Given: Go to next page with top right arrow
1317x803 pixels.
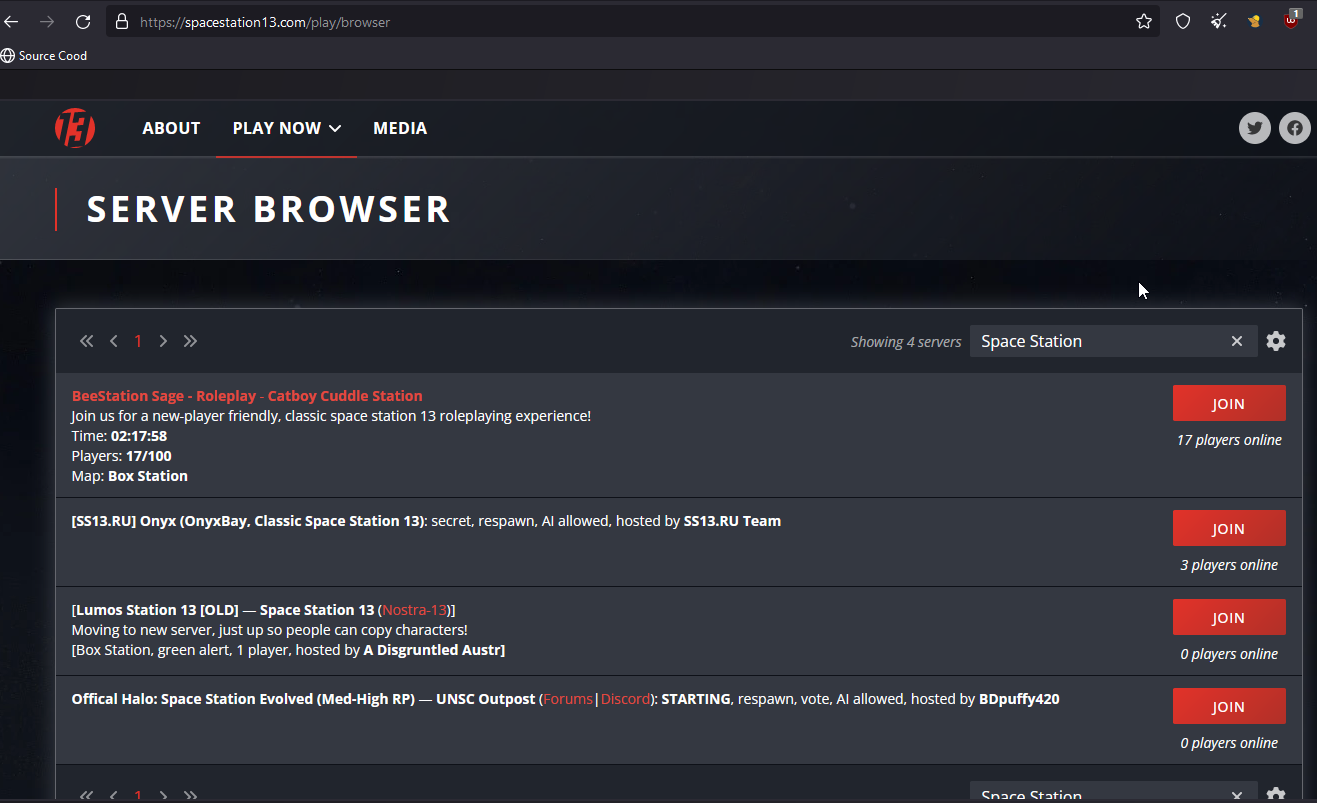Looking at the screenshot, I should coord(163,341).
